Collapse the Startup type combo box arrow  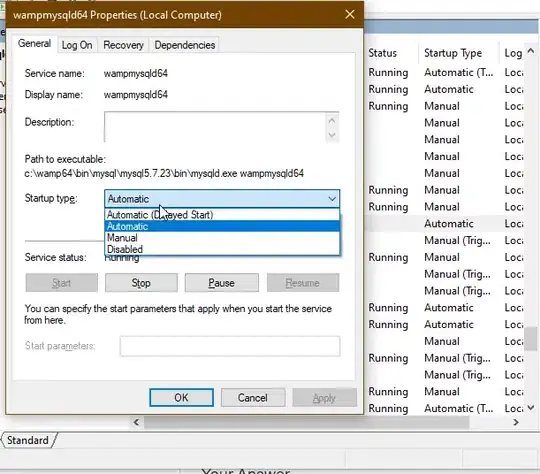[332, 199]
